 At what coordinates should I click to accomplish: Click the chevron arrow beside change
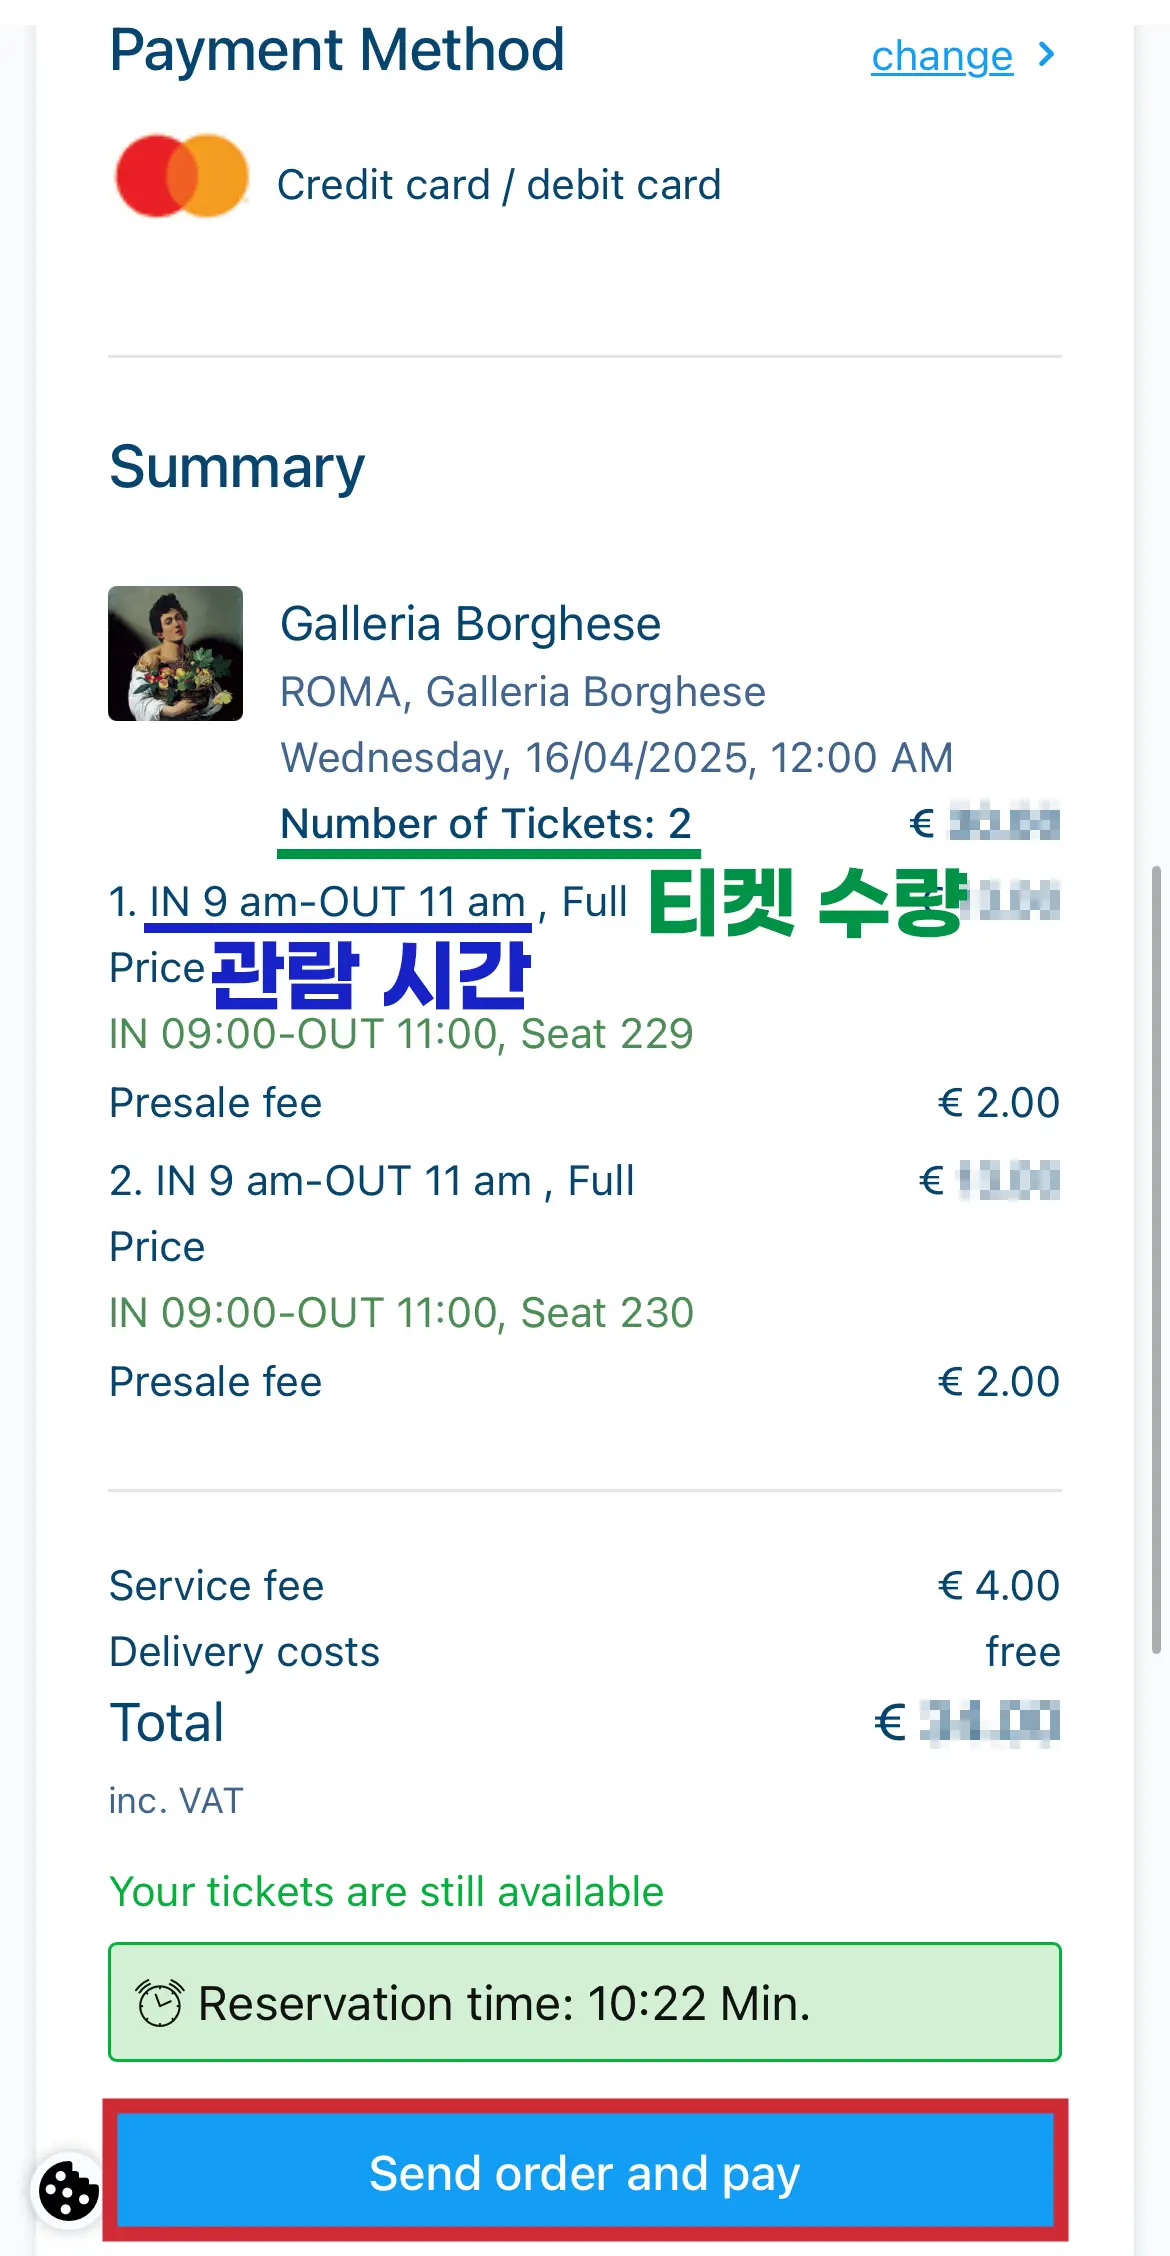click(x=1046, y=55)
